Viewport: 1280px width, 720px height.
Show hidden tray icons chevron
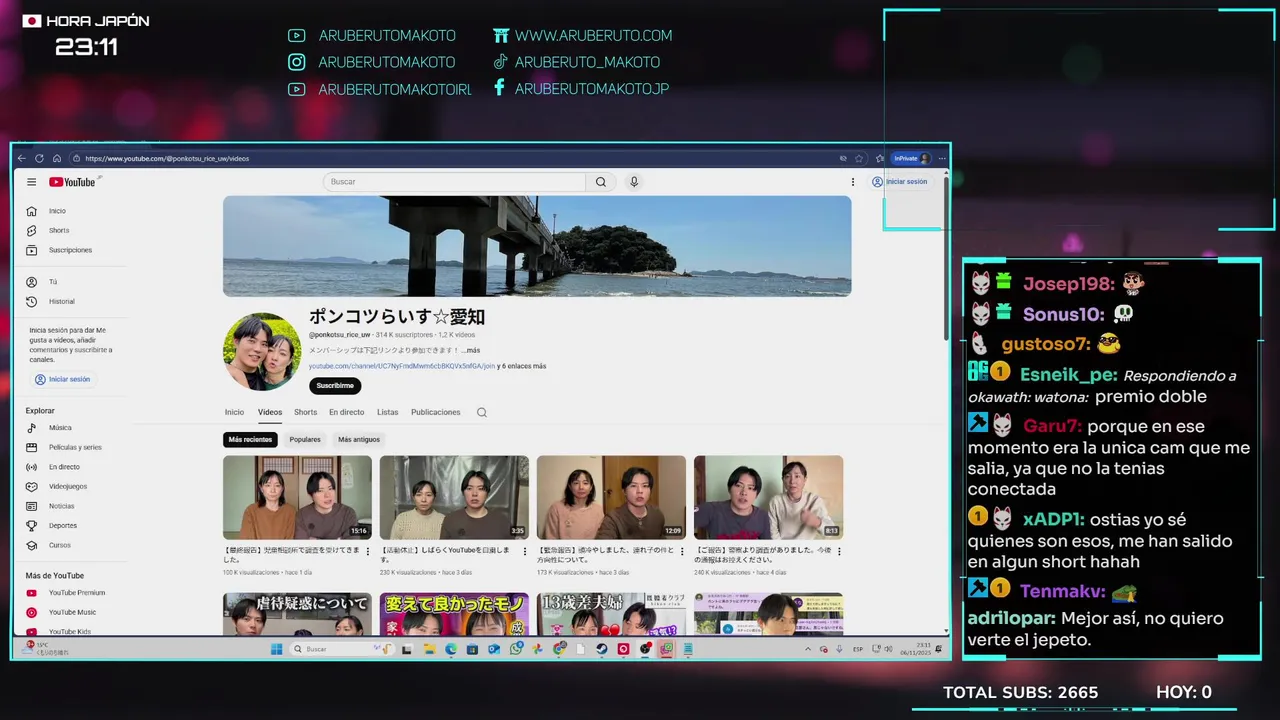pyautogui.click(x=808, y=649)
